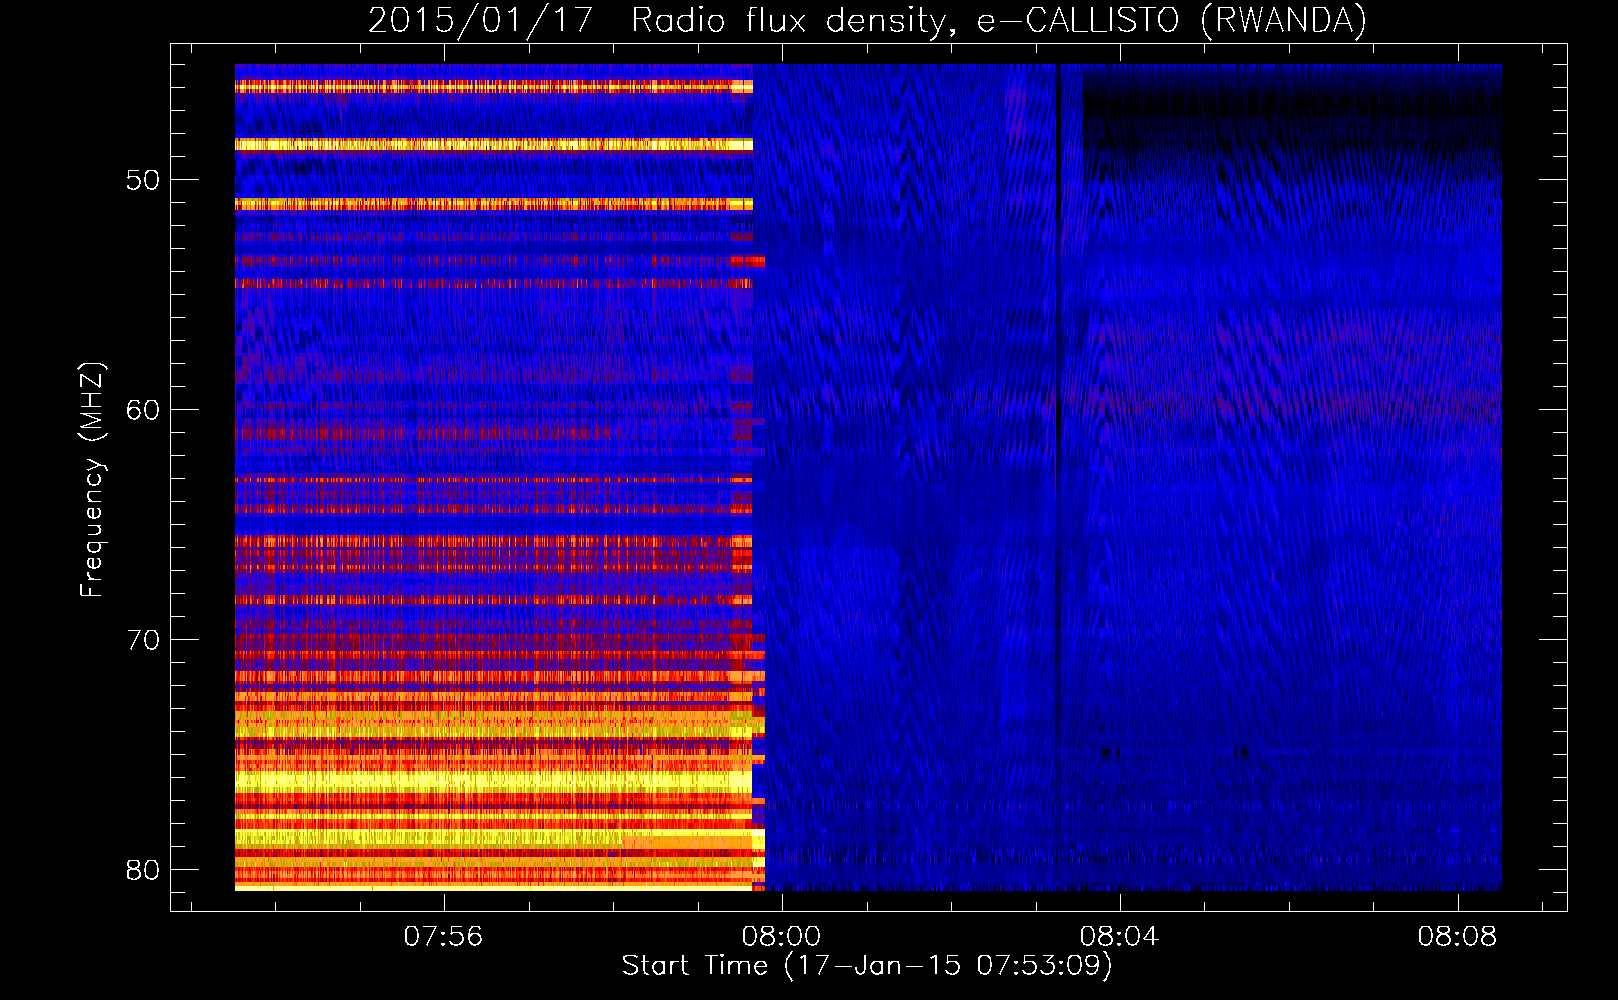Click the Start Time x-axis label
This screenshot has width=1618, height=1000.
point(866,966)
